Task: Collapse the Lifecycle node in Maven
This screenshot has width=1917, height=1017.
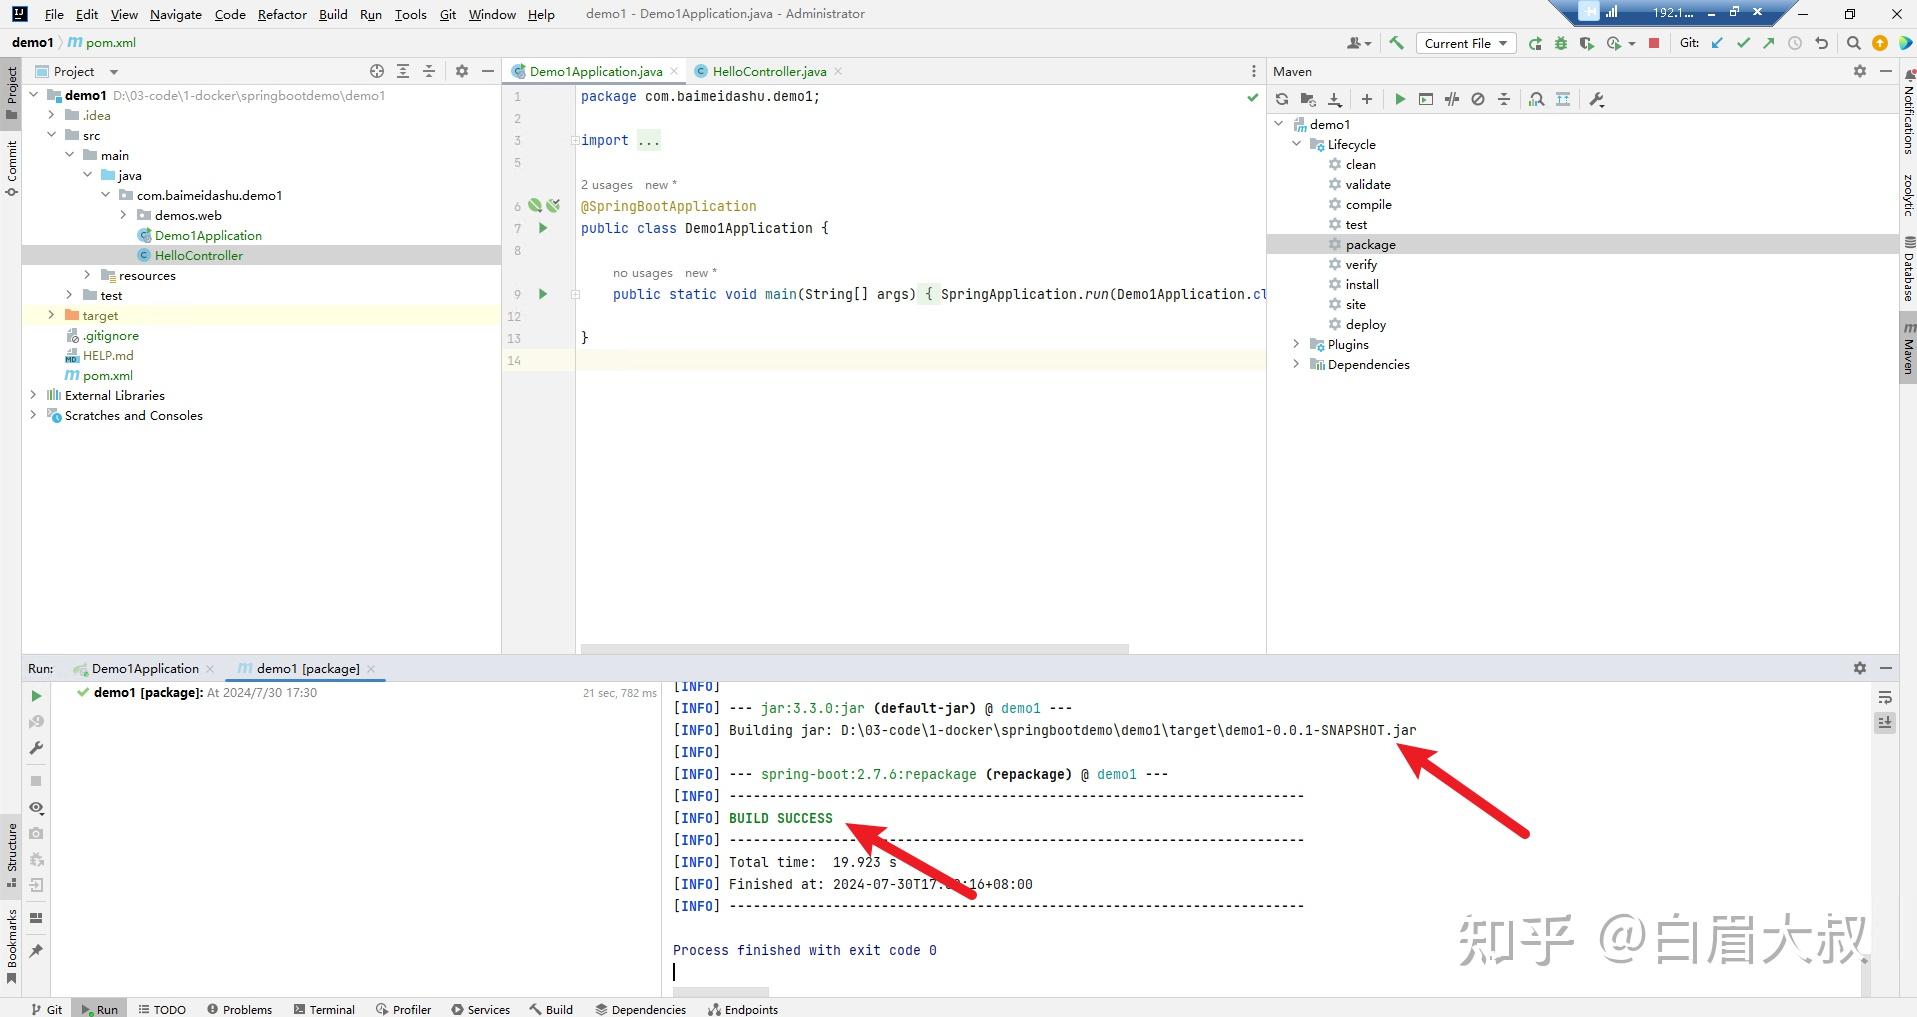Action: [1297, 144]
